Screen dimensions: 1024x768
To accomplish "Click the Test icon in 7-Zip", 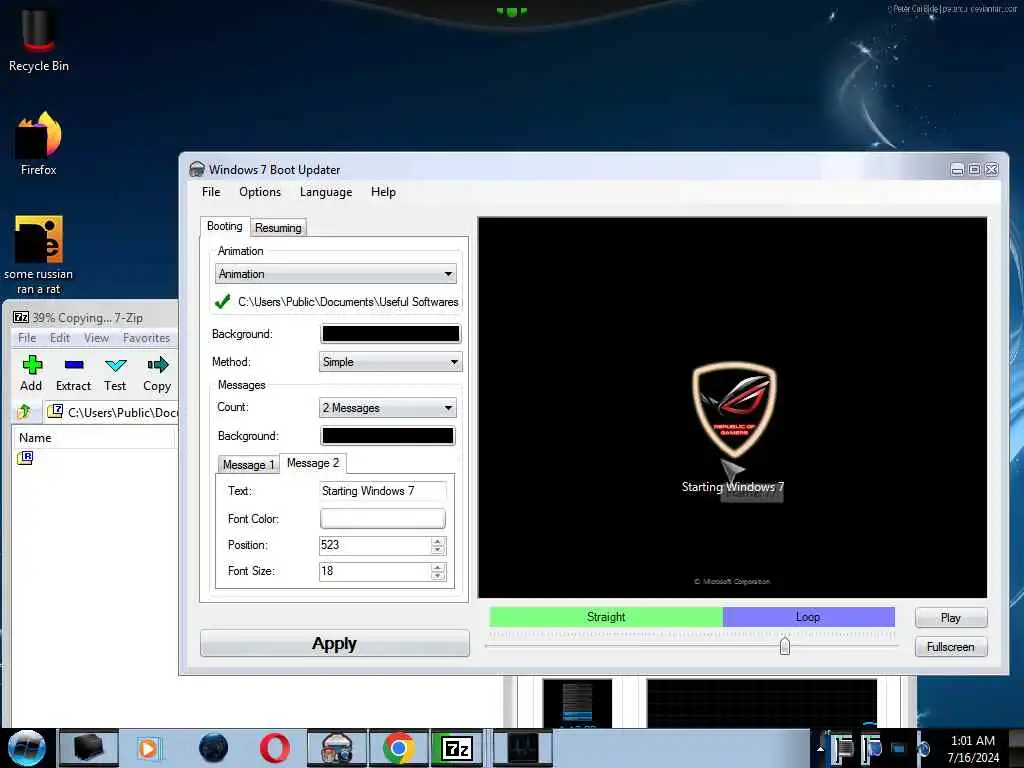I will 115,374.
